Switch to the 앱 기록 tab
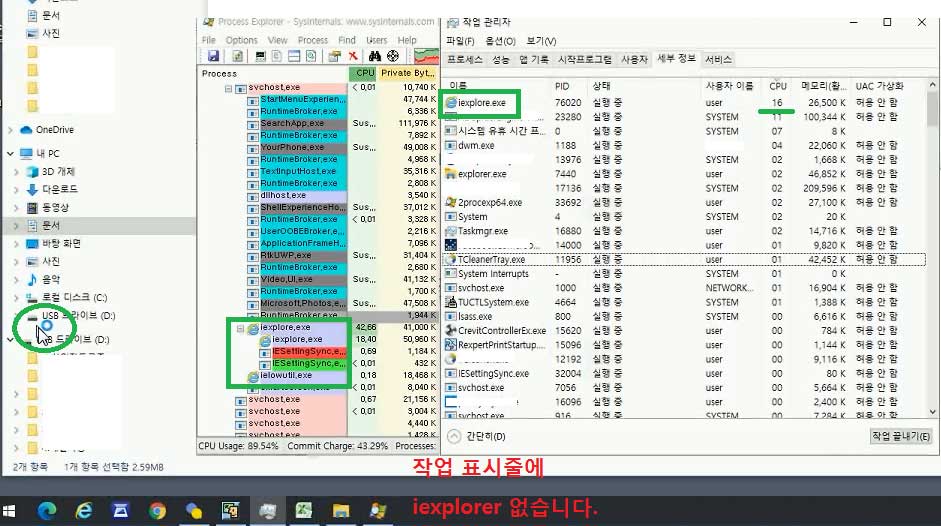Image resolution: width=941 pixels, height=526 pixels. pos(534,59)
